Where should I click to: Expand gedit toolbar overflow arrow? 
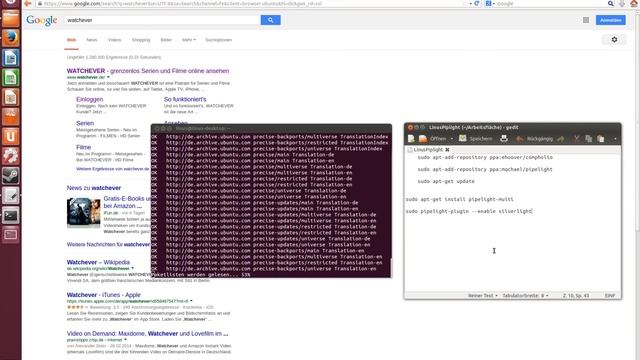point(615,139)
